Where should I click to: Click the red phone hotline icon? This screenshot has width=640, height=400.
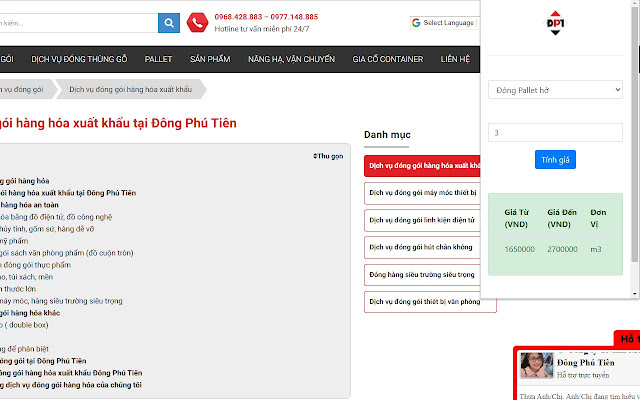(197, 23)
